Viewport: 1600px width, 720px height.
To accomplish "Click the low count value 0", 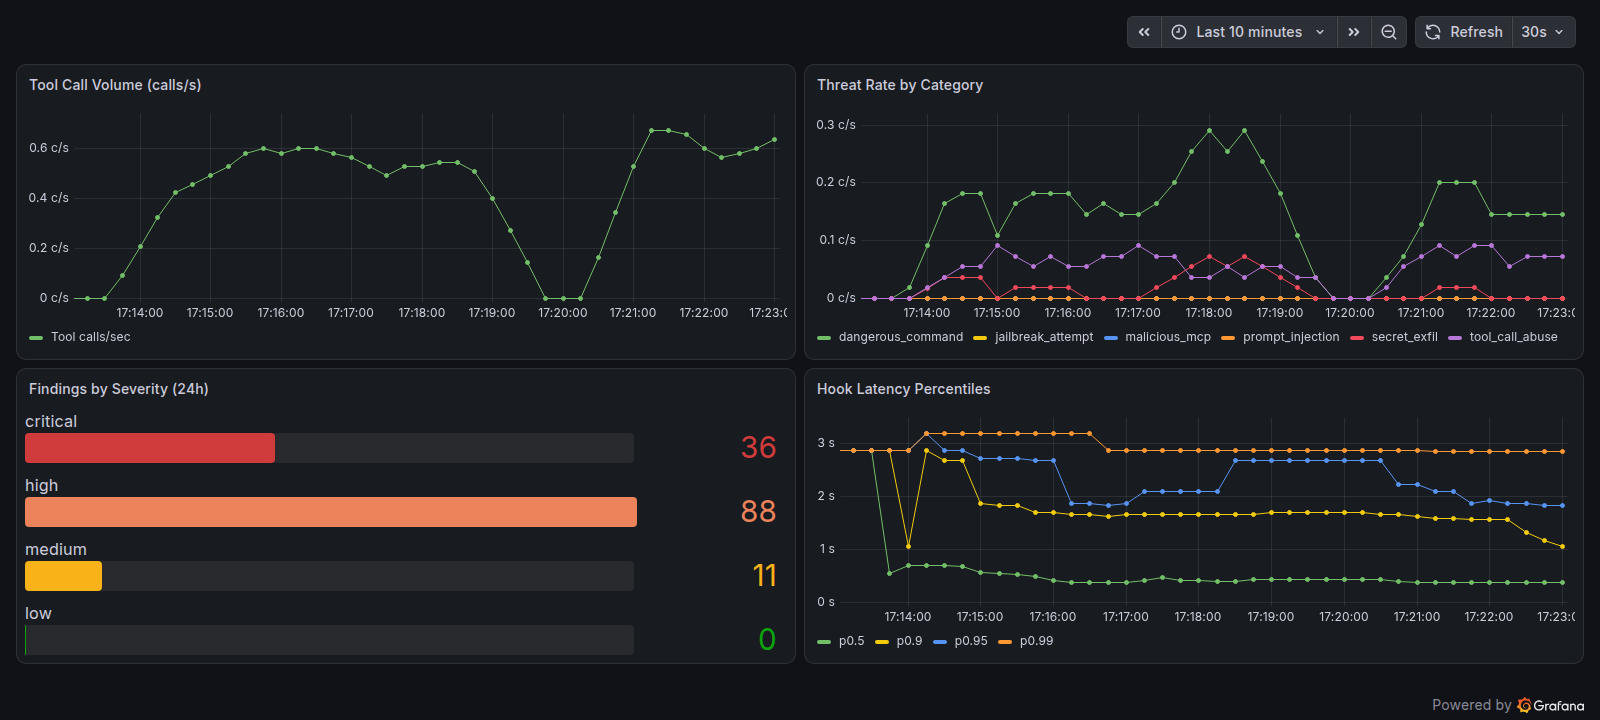I will tap(767, 639).
